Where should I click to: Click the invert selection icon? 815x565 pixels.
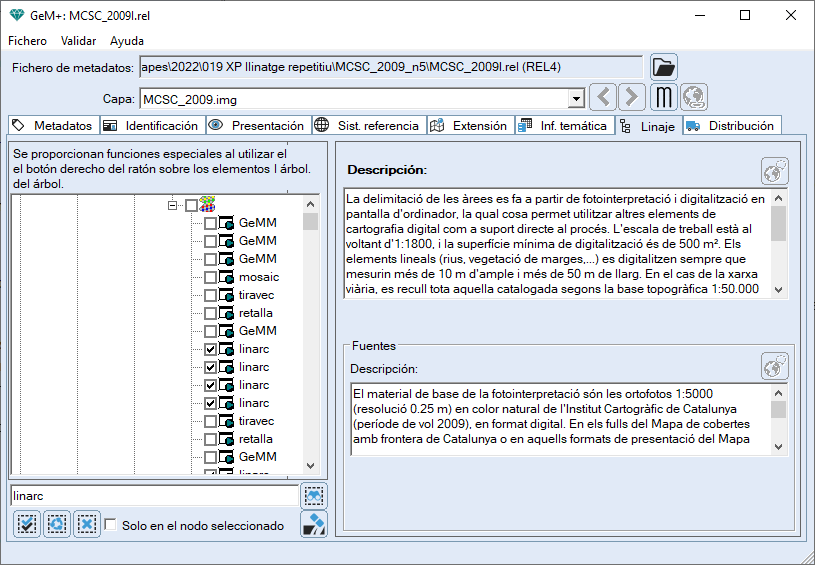(57, 524)
